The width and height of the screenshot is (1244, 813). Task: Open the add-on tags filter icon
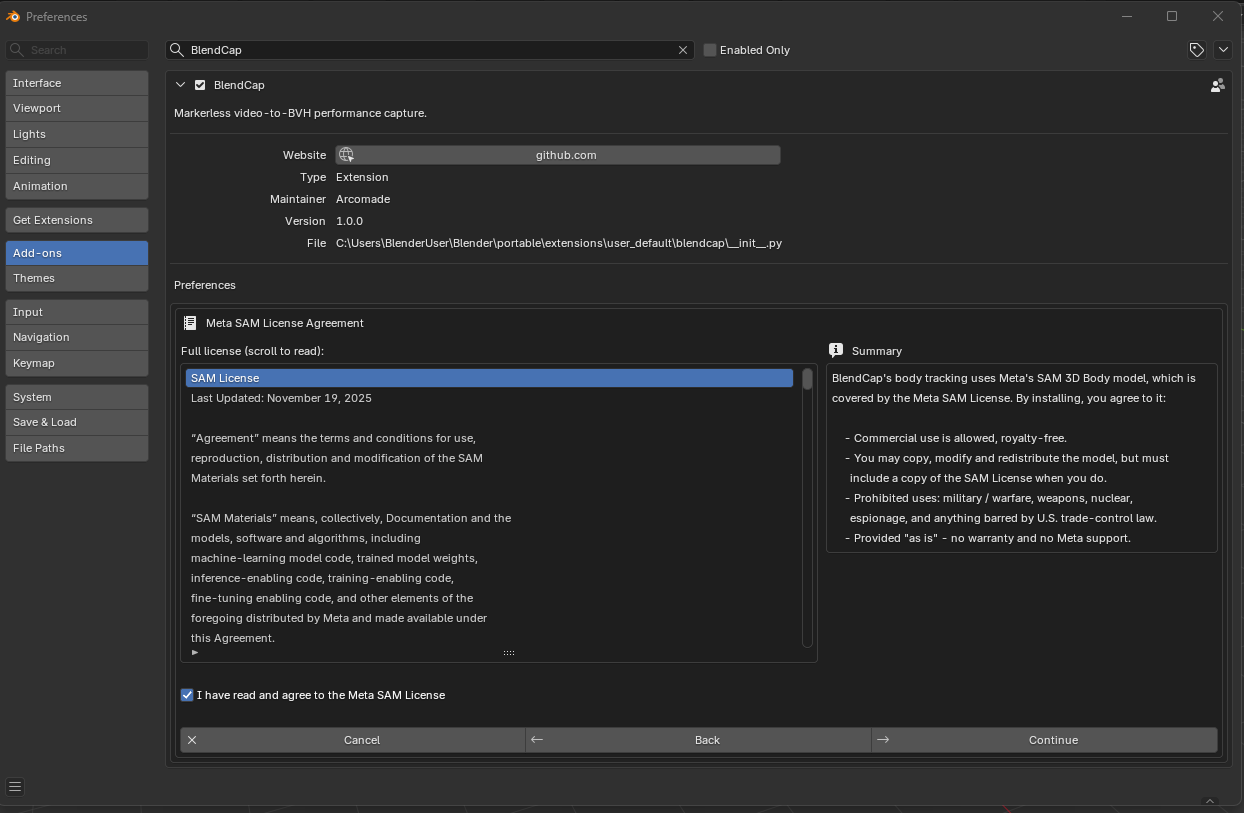click(x=1196, y=50)
